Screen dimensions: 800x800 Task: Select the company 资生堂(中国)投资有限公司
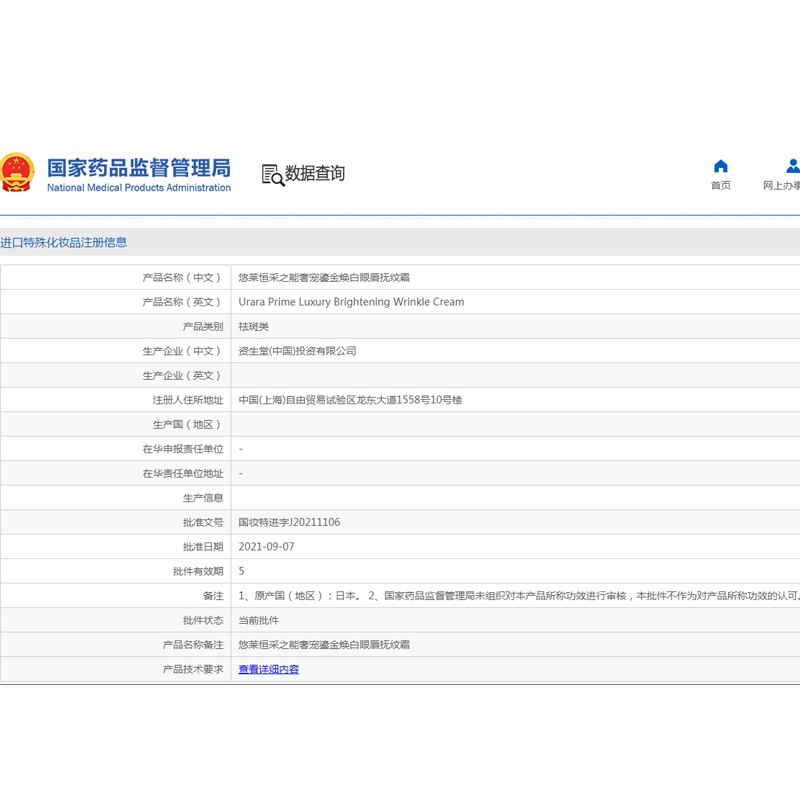click(297, 351)
